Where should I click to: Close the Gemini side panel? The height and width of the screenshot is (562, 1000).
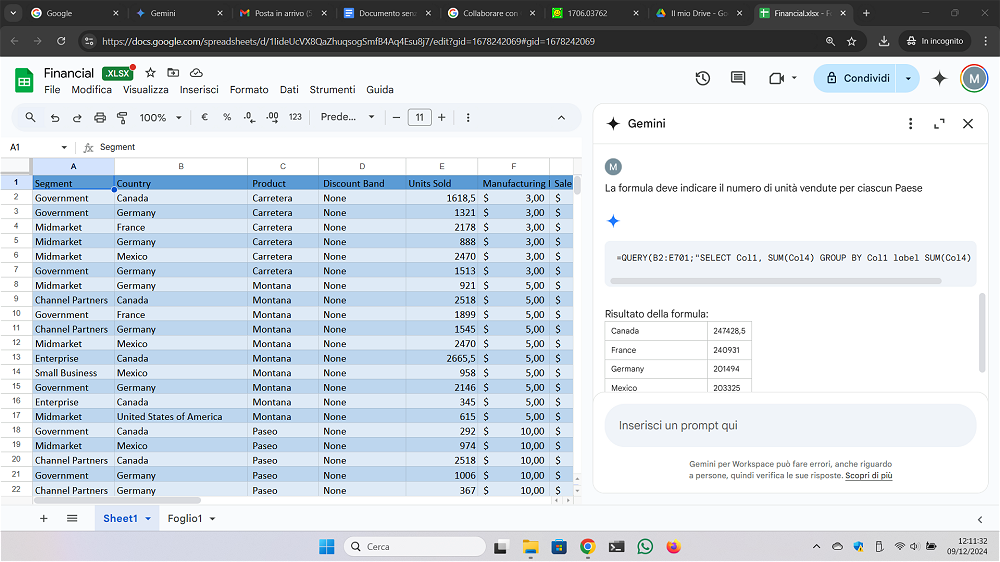tap(968, 124)
